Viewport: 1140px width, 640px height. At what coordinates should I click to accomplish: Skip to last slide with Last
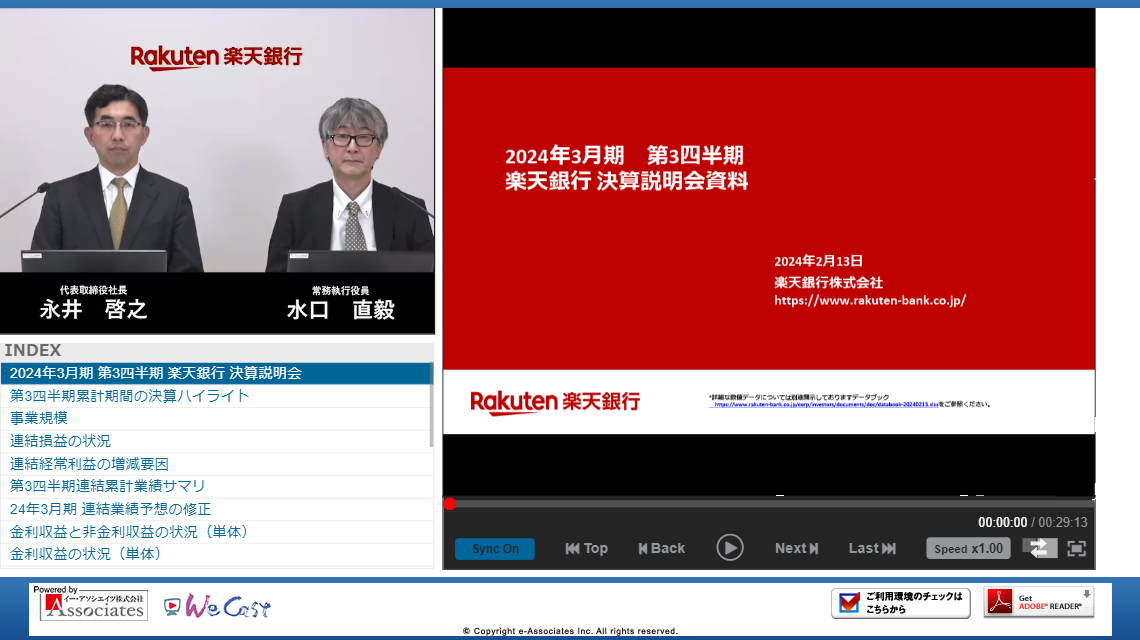click(x=872, y=548)
